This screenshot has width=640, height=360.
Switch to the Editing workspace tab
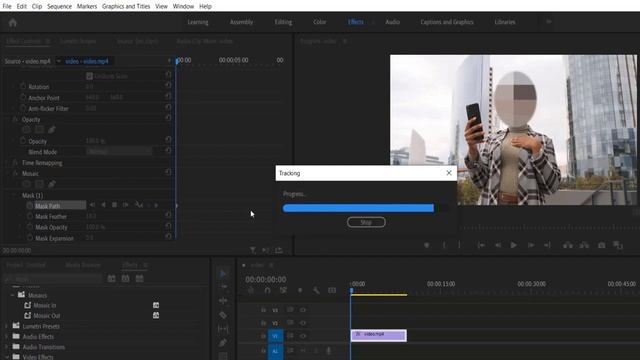(283, 22)
